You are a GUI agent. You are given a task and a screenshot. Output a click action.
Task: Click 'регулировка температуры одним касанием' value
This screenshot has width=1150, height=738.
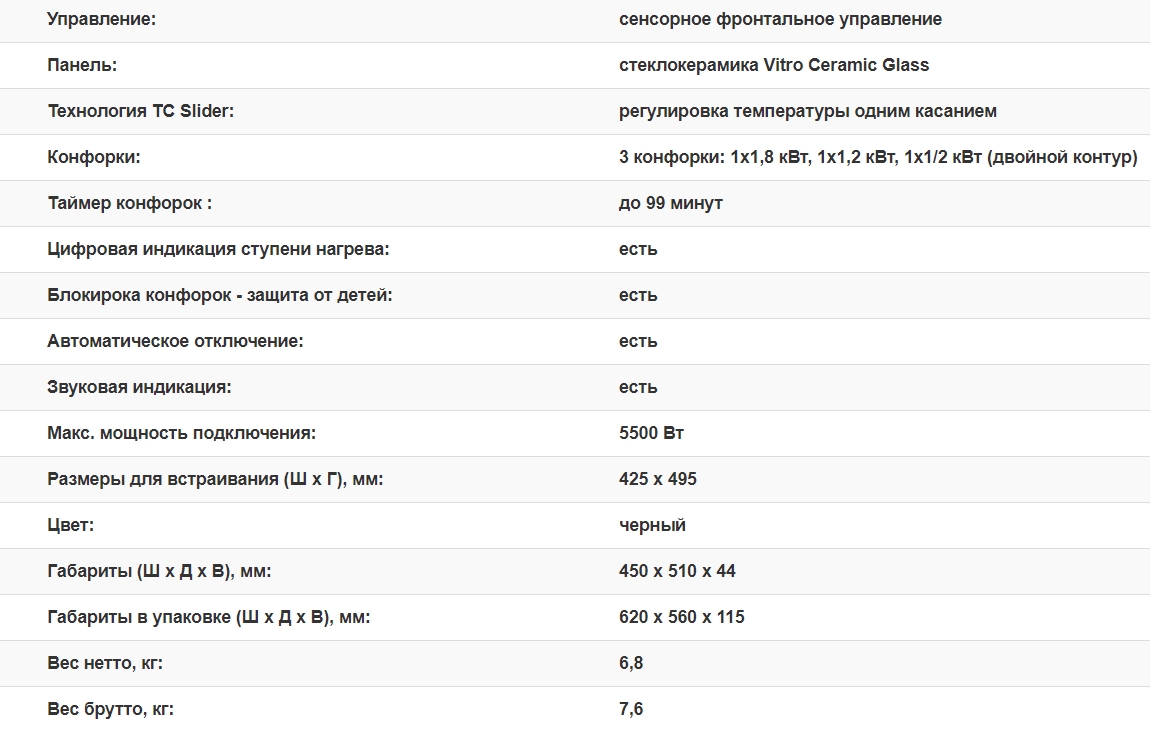807,111
